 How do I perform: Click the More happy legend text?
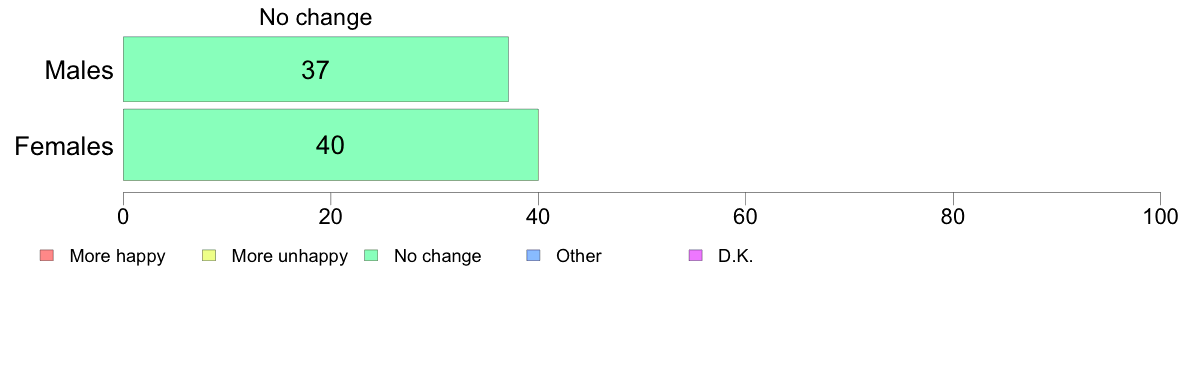[x=117, y=256]
